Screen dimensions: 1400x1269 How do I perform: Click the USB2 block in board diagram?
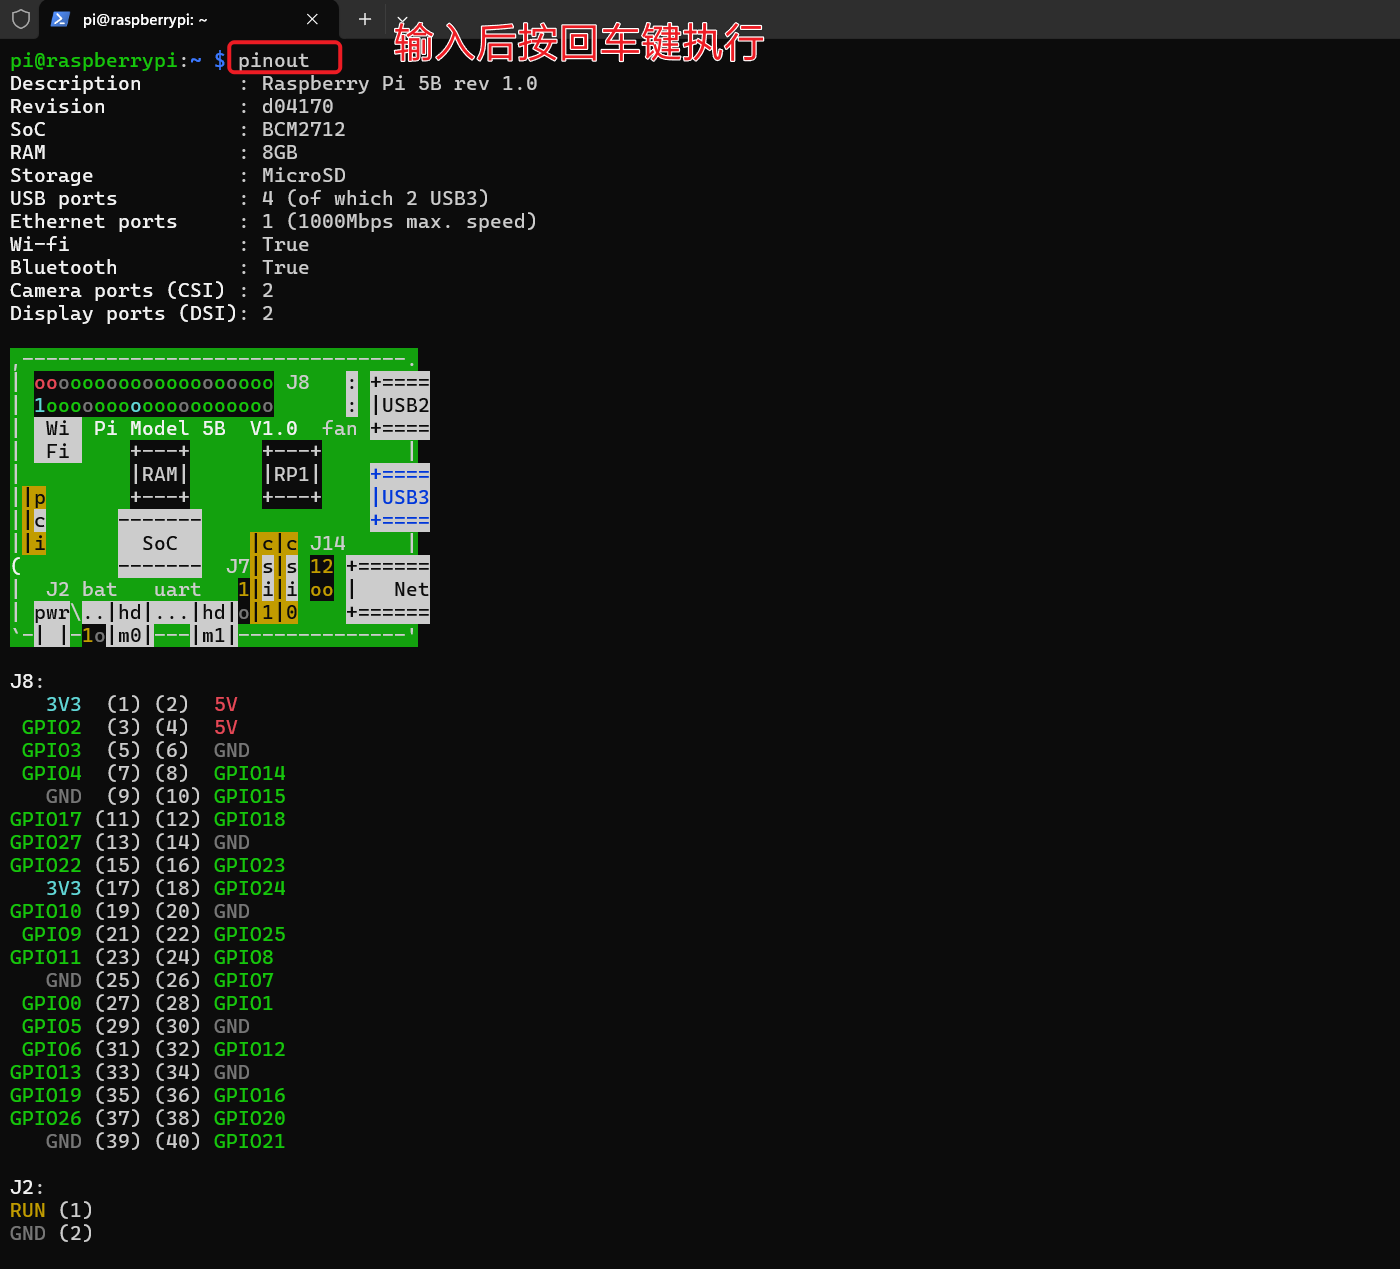400,405
